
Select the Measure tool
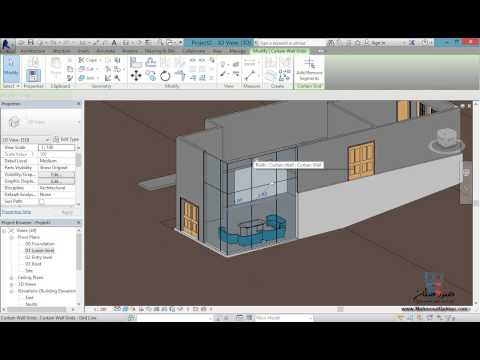250,75
